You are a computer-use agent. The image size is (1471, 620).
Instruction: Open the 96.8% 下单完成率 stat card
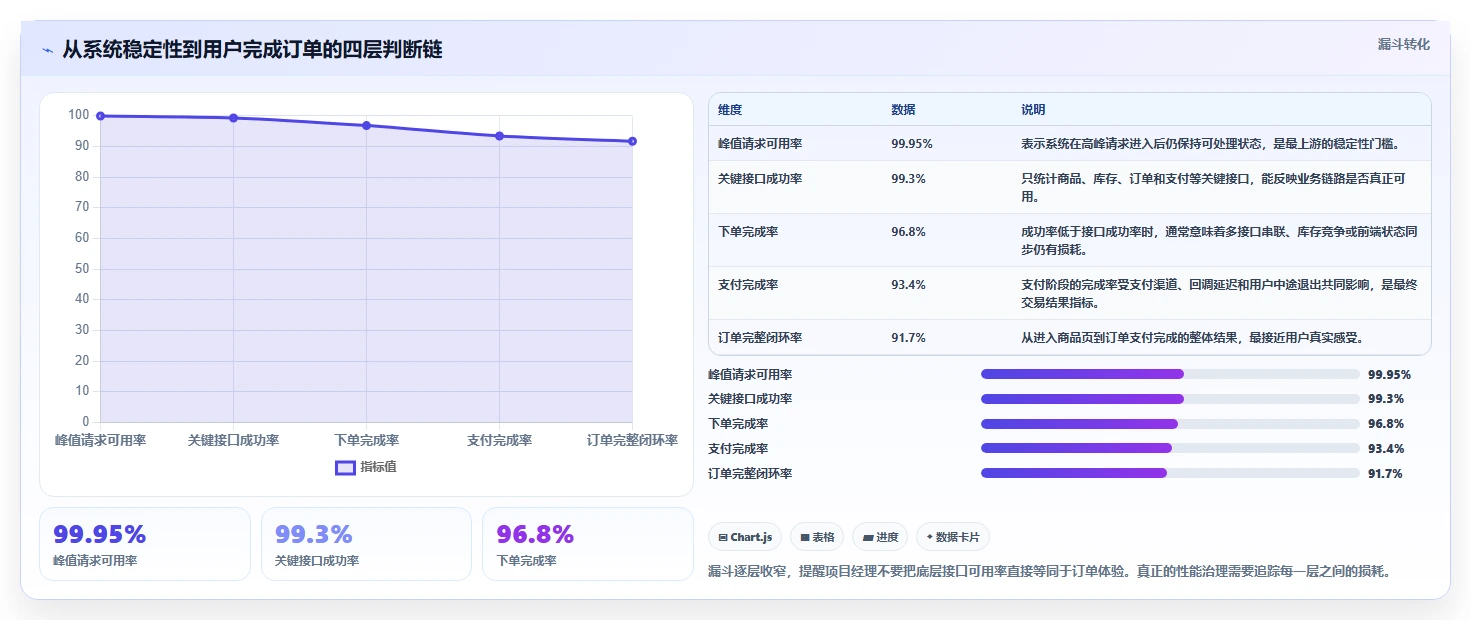(x=587, y=544)
